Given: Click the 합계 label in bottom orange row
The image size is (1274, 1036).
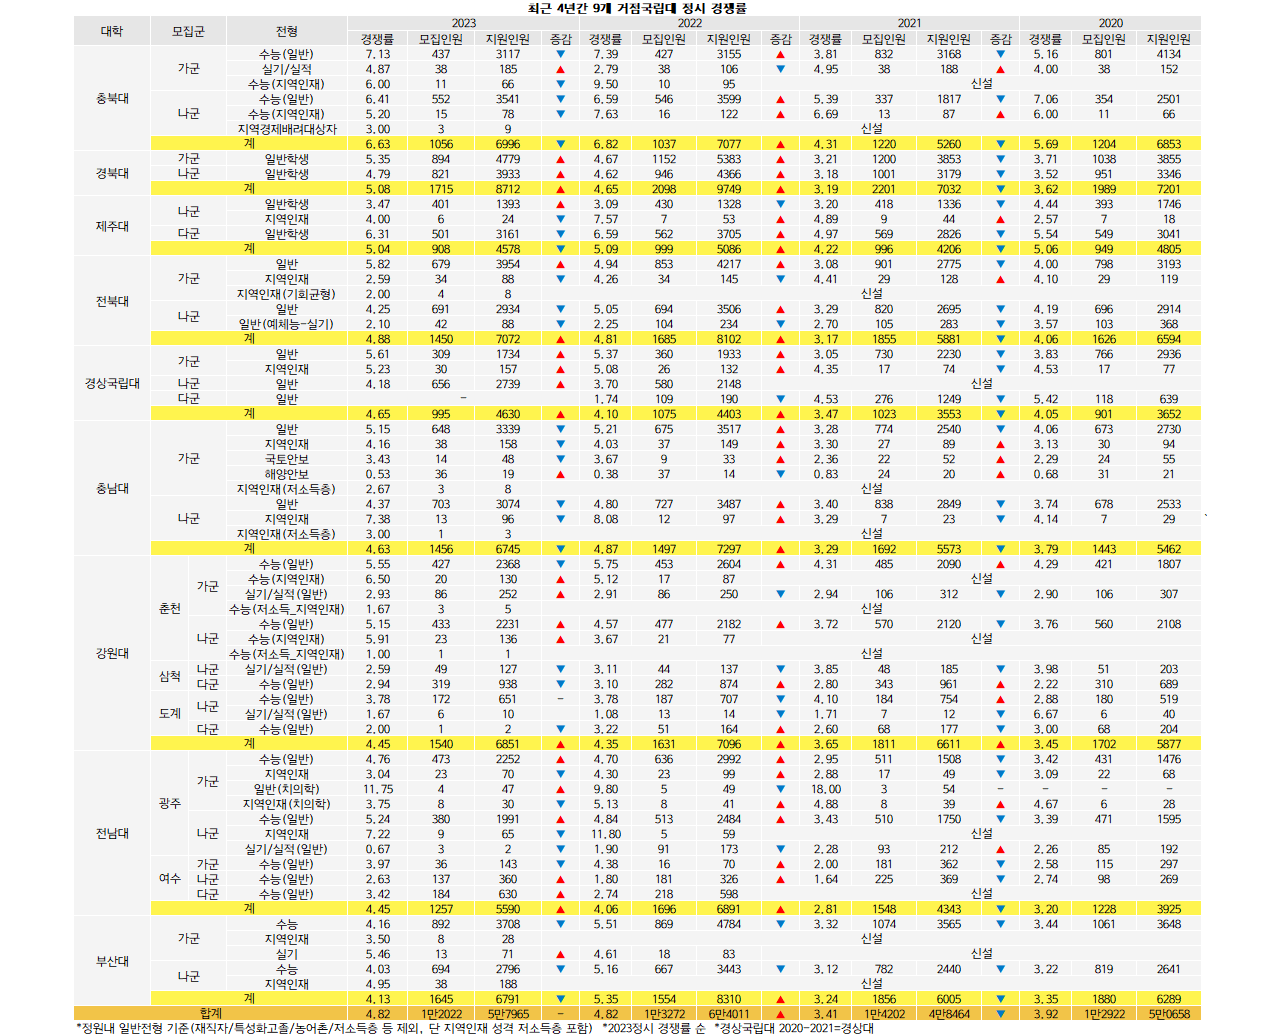Looking at the screenshot, I should point(210,1014).
